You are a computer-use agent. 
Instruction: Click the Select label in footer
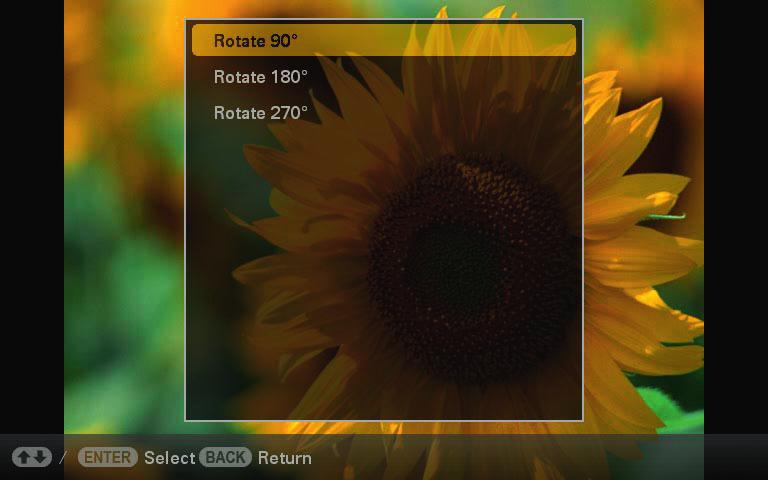pyautogui.click(x=169, y=458)
